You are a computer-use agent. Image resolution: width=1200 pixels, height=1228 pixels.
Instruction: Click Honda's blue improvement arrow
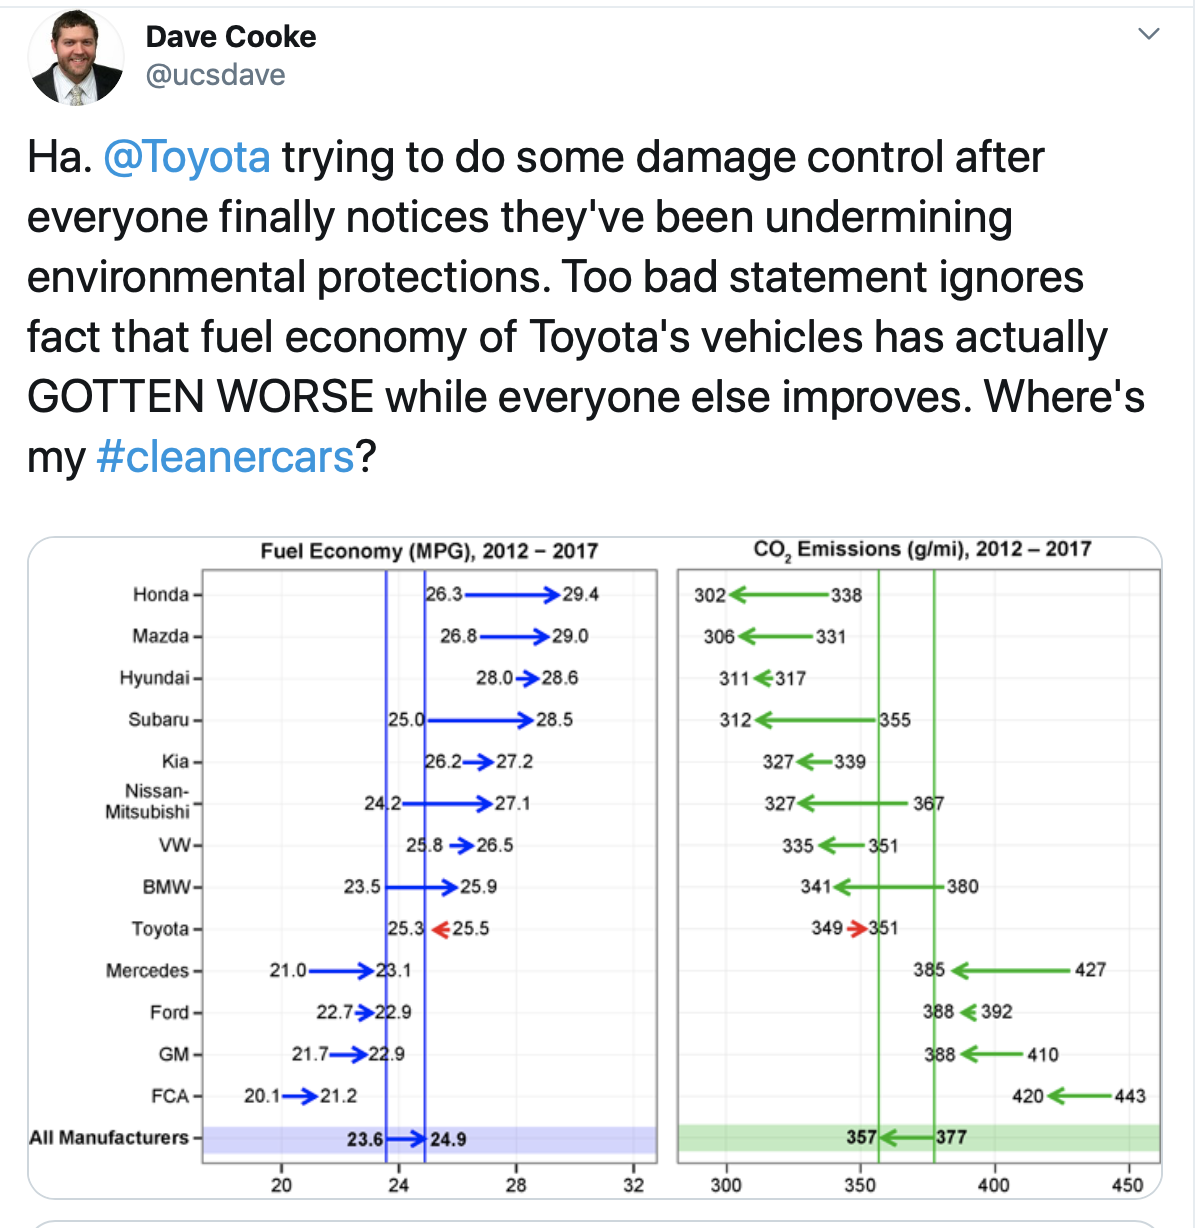(x=505, y=593)
